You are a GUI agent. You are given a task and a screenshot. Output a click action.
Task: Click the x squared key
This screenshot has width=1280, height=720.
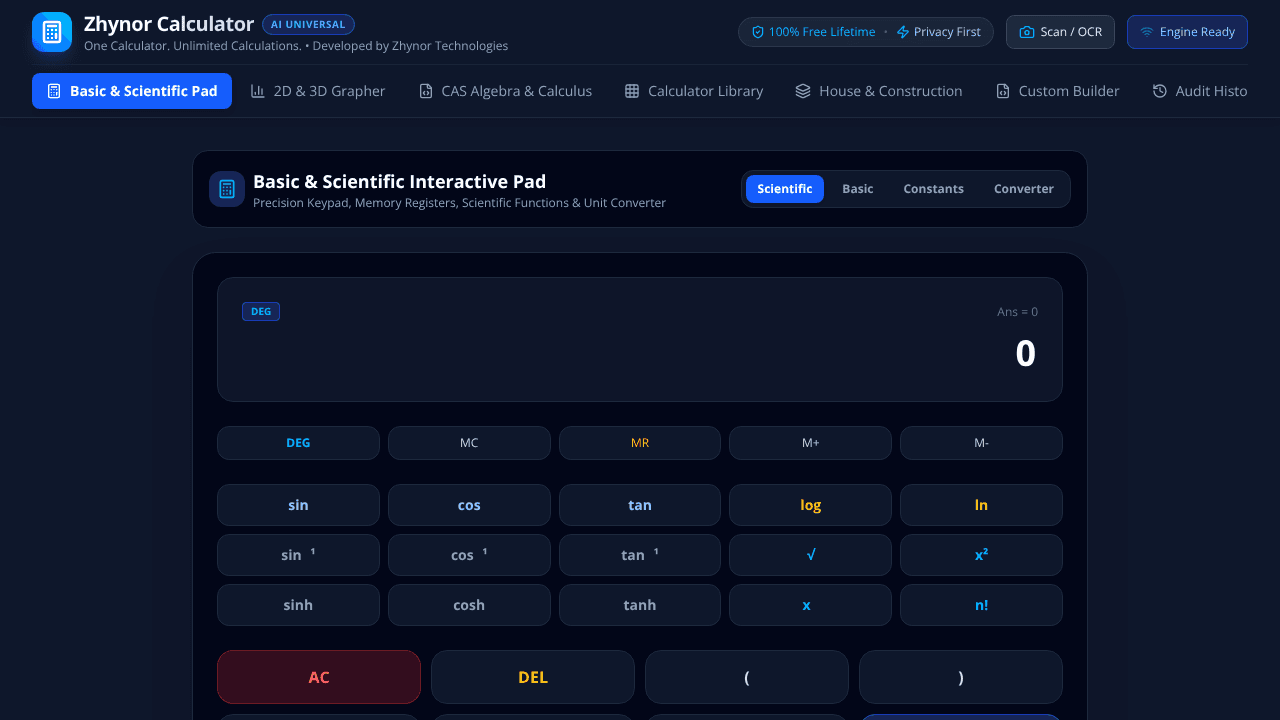[981, 555]
